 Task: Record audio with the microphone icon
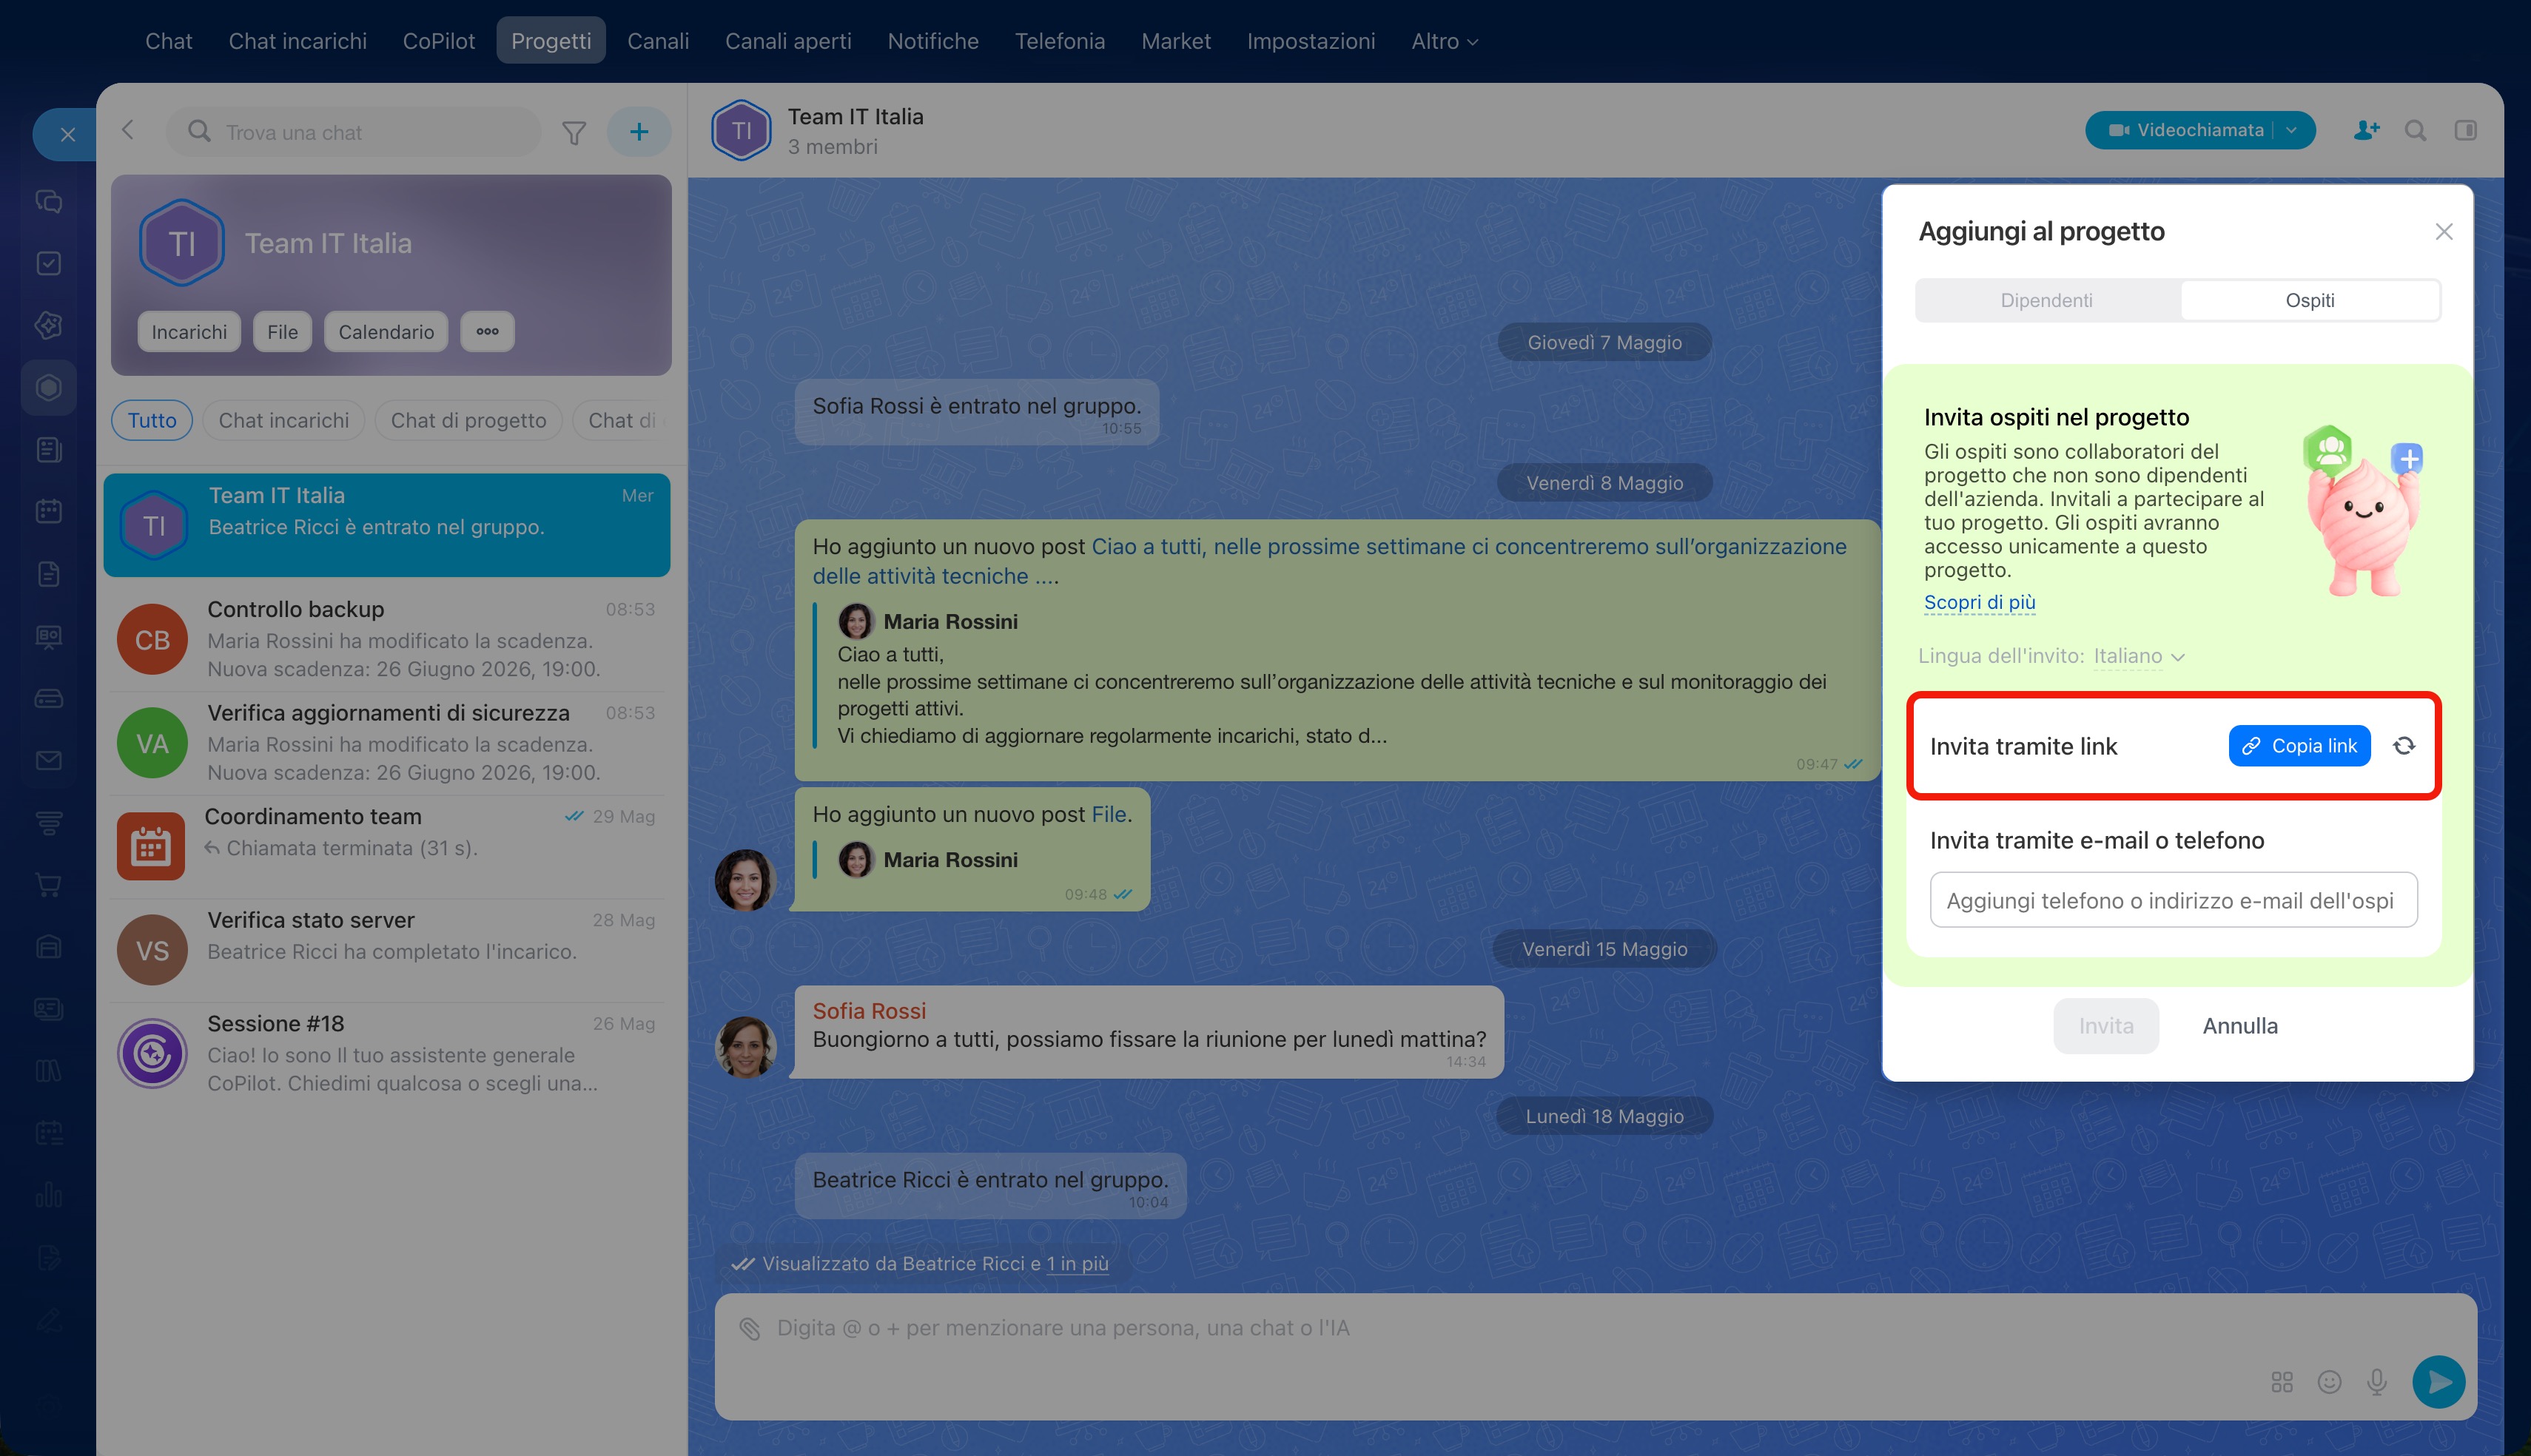pyautogui.click(x=2377, y=1382)
